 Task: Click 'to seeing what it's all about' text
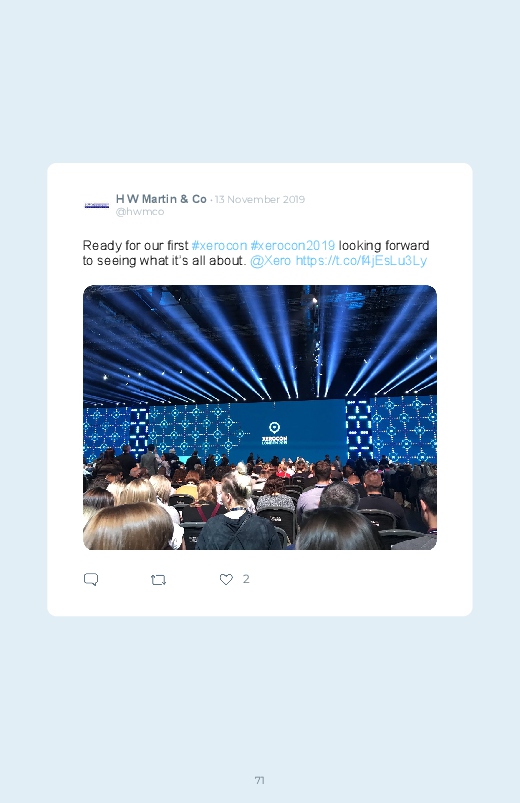[164, 261]
